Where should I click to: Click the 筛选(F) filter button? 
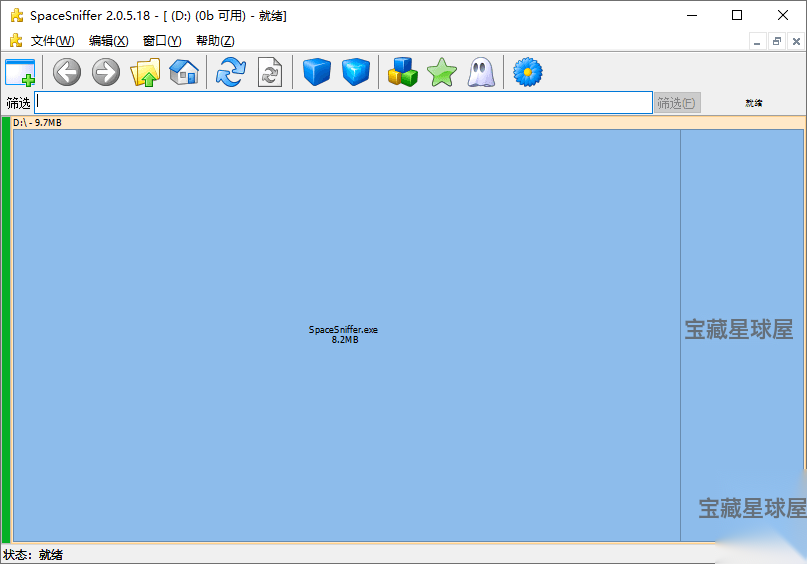coord(677,103)
